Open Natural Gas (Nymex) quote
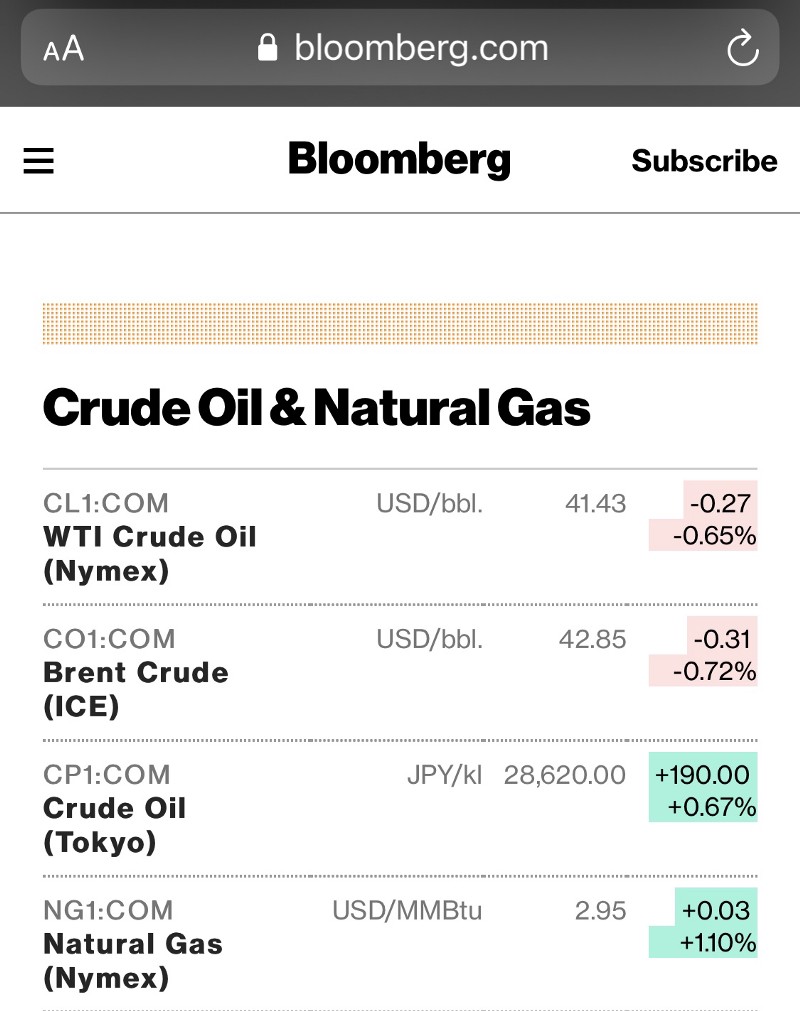The image size is (800, 1011). click(133, 960)
